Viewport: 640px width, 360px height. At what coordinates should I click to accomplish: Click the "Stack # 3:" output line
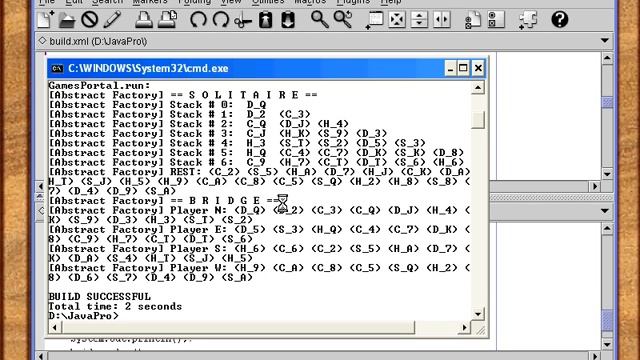(x=218, y=133)
